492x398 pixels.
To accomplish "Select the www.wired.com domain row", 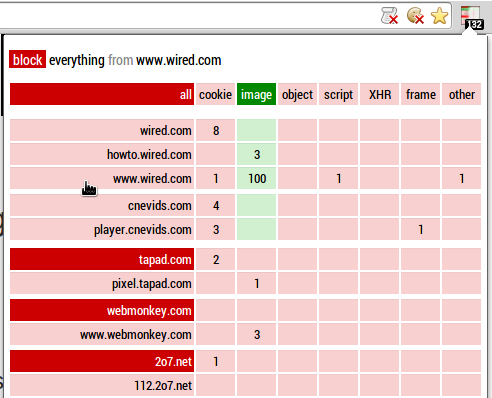I will 102,178.
